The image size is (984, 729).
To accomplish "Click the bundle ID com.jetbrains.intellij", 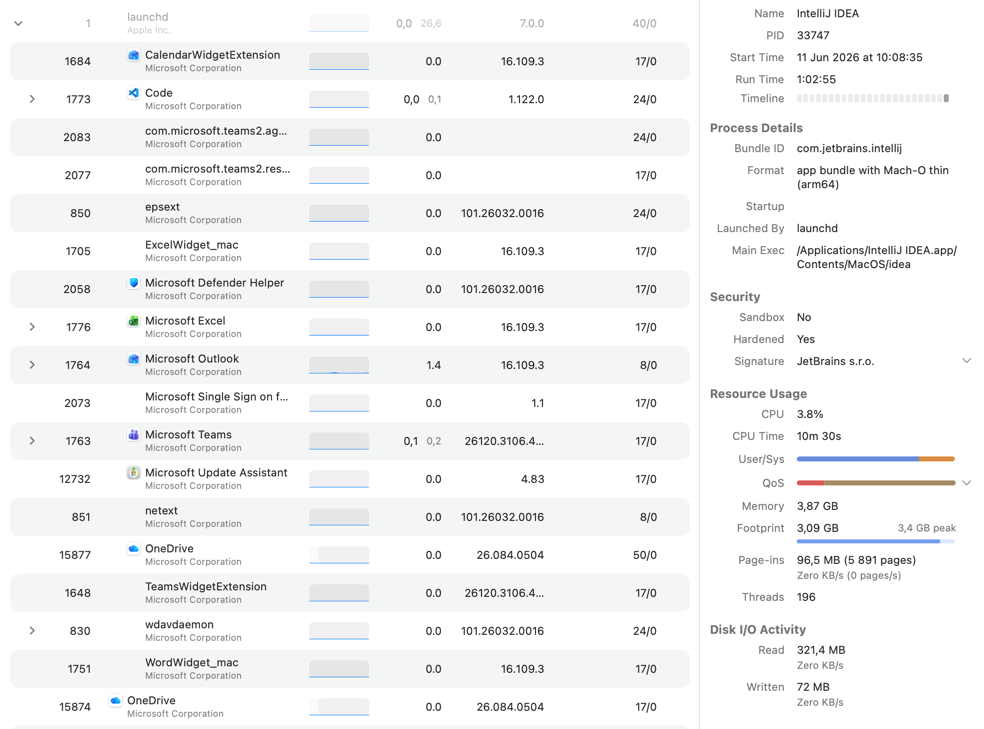I will click(x=849, y=149).
